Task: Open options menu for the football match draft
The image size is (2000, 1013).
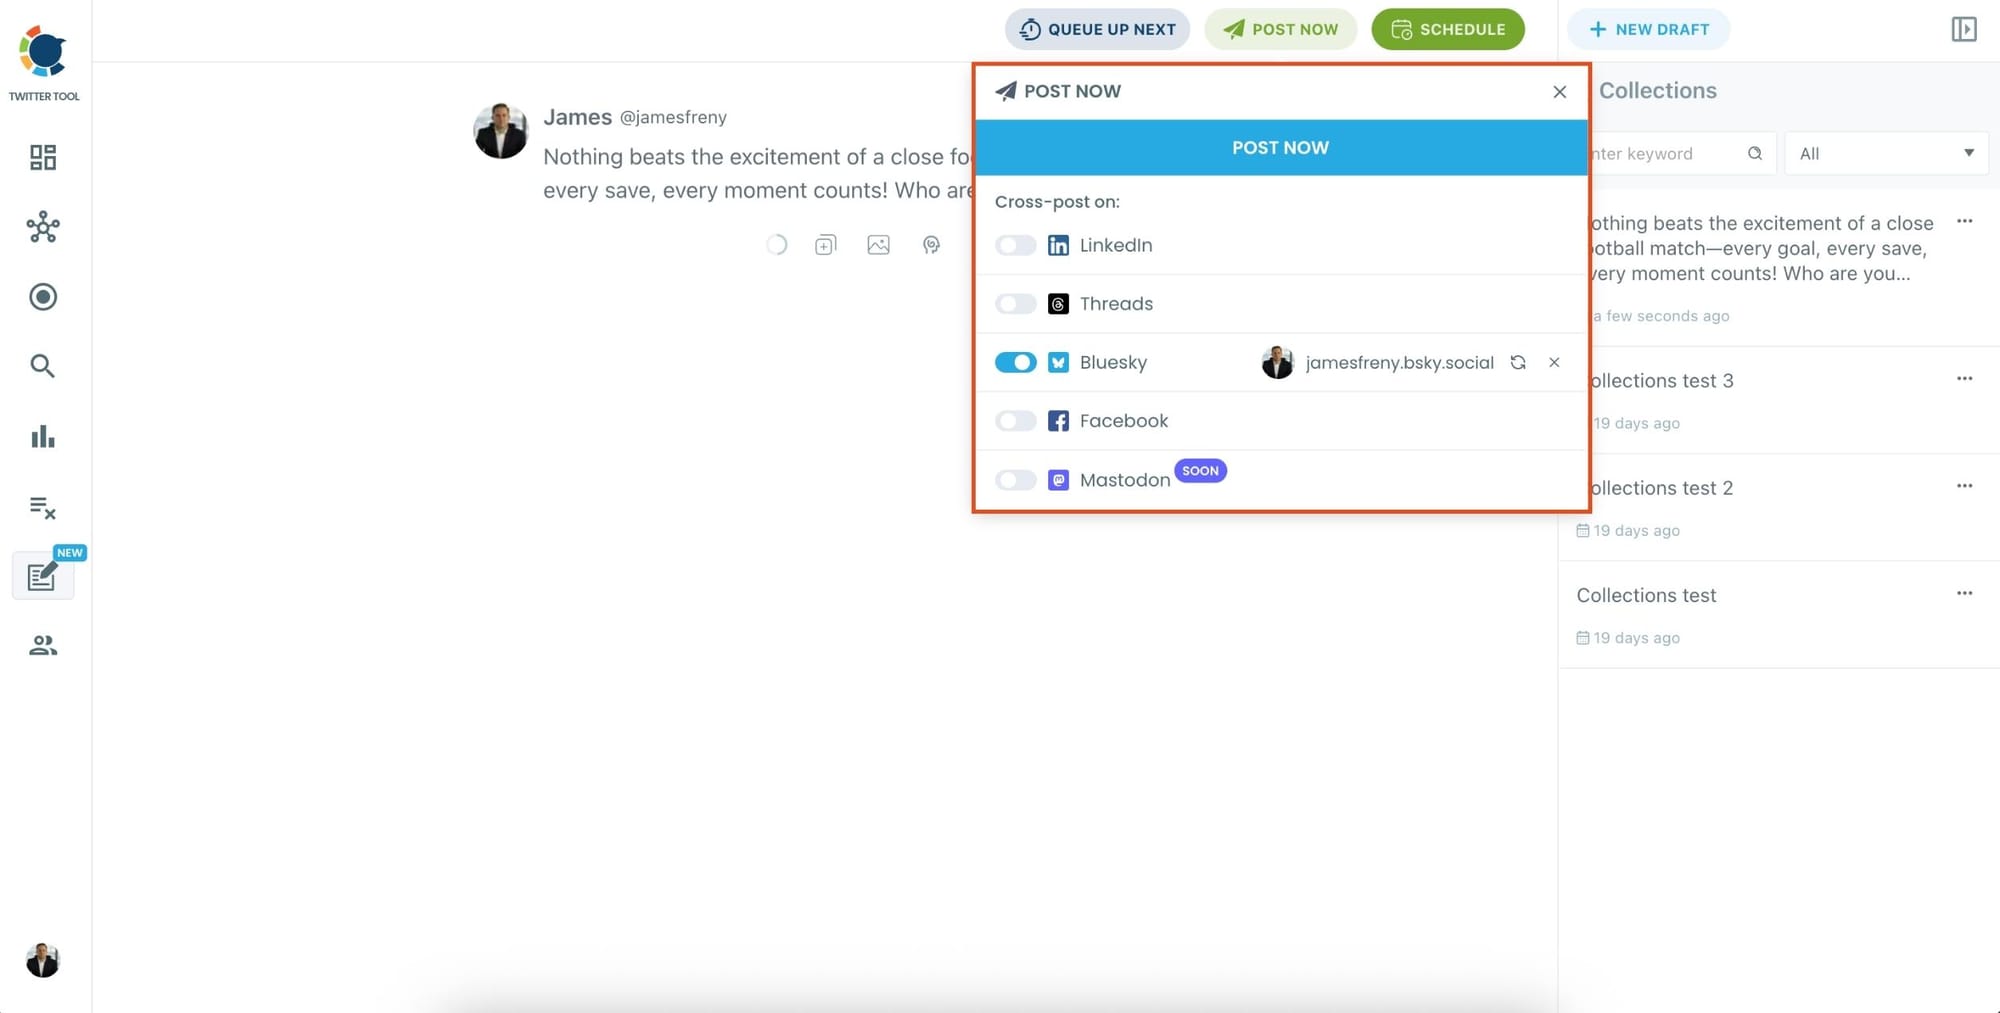Action: tap(1964, 221)
